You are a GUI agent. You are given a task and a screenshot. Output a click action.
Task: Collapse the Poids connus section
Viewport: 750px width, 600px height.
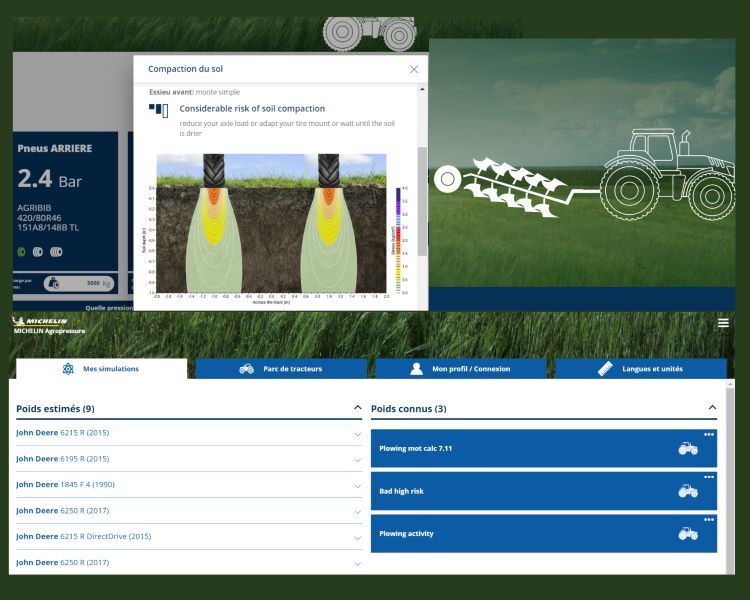click(712, 408)
